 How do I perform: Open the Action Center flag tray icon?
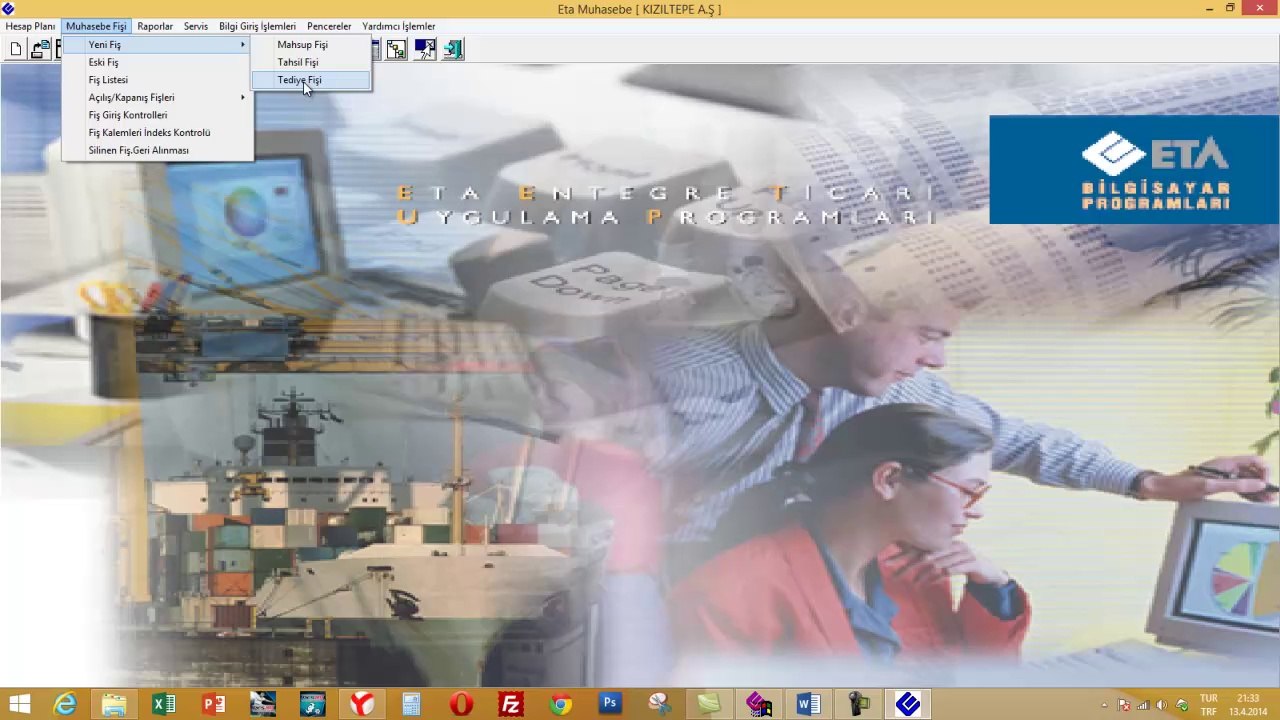click(1123, 706)
